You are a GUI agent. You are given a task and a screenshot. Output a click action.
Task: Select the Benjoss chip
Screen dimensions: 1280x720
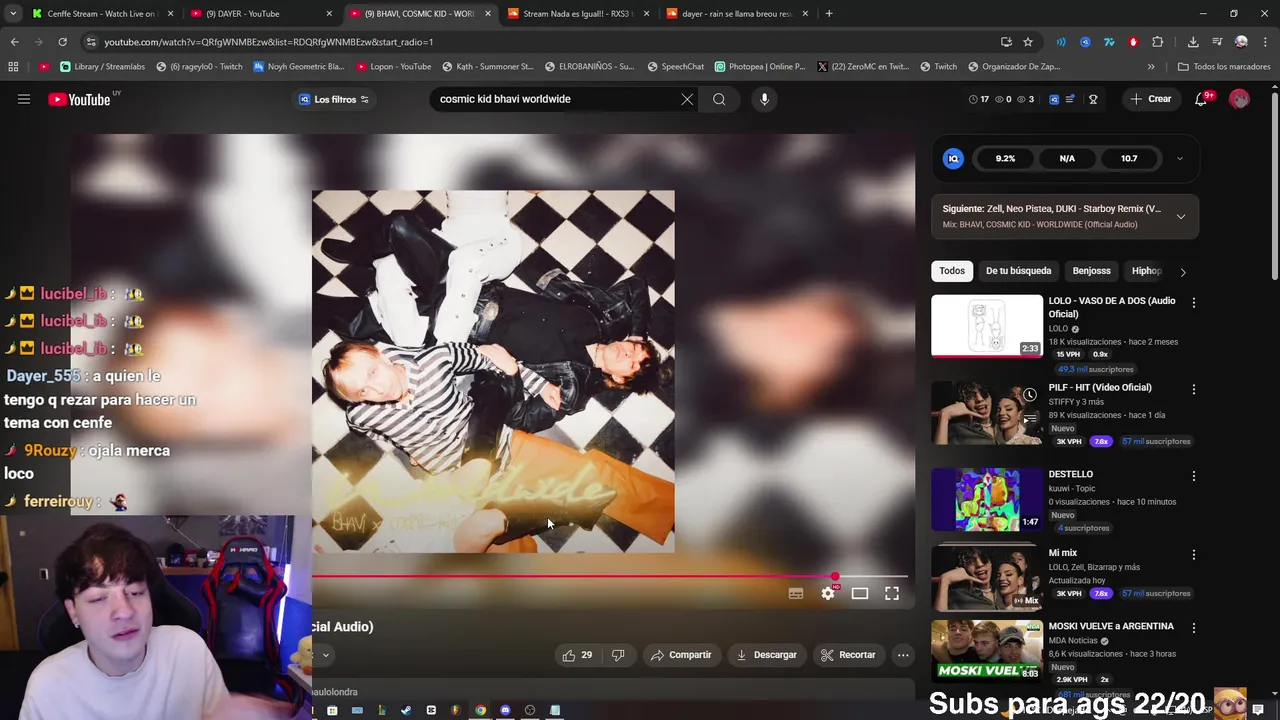1091,271
